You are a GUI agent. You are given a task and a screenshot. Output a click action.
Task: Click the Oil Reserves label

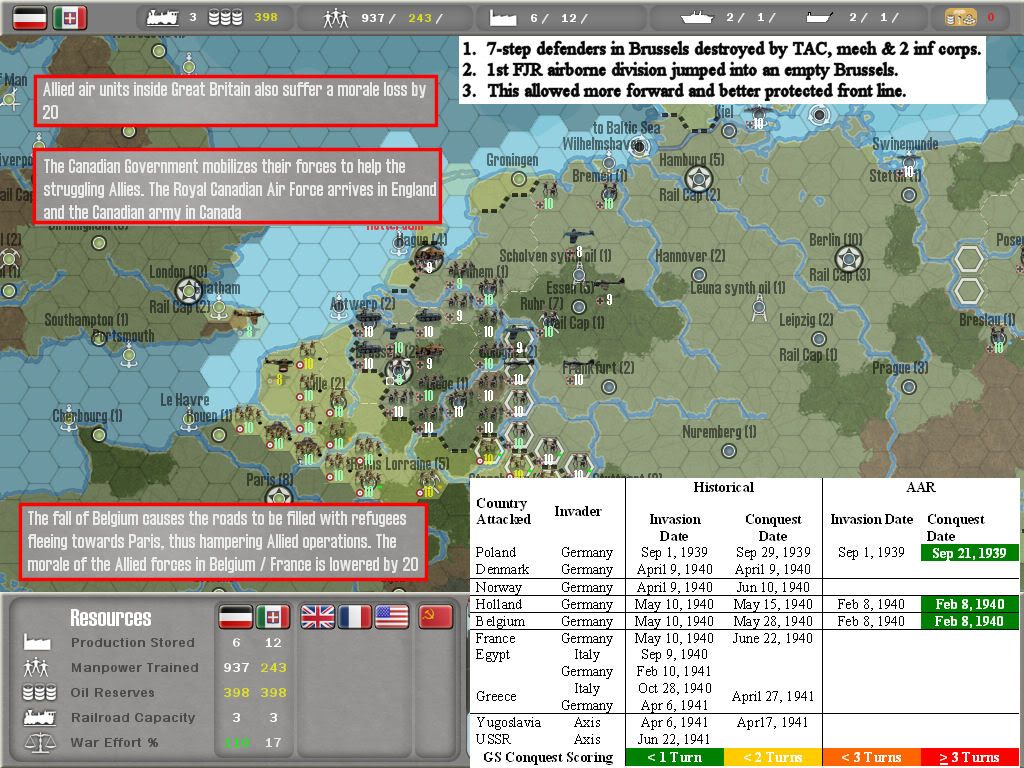112,692
